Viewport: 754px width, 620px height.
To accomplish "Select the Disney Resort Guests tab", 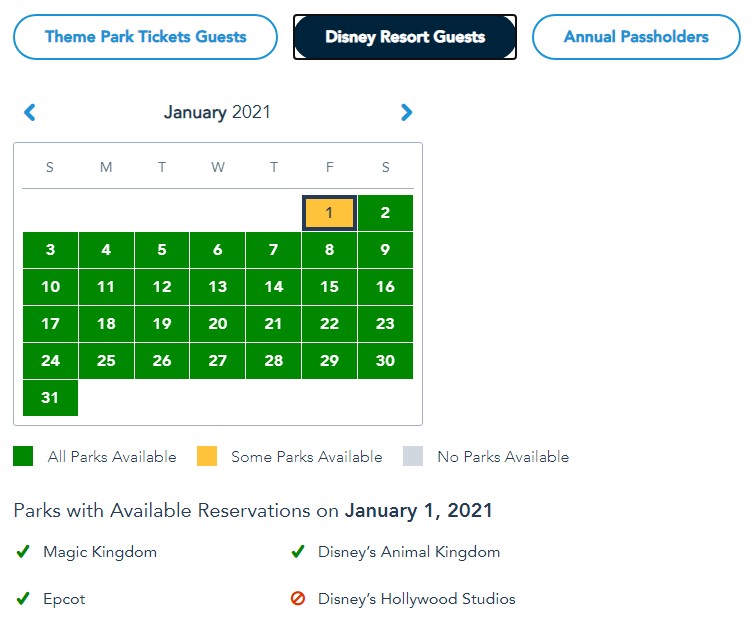I will (405, 37).
